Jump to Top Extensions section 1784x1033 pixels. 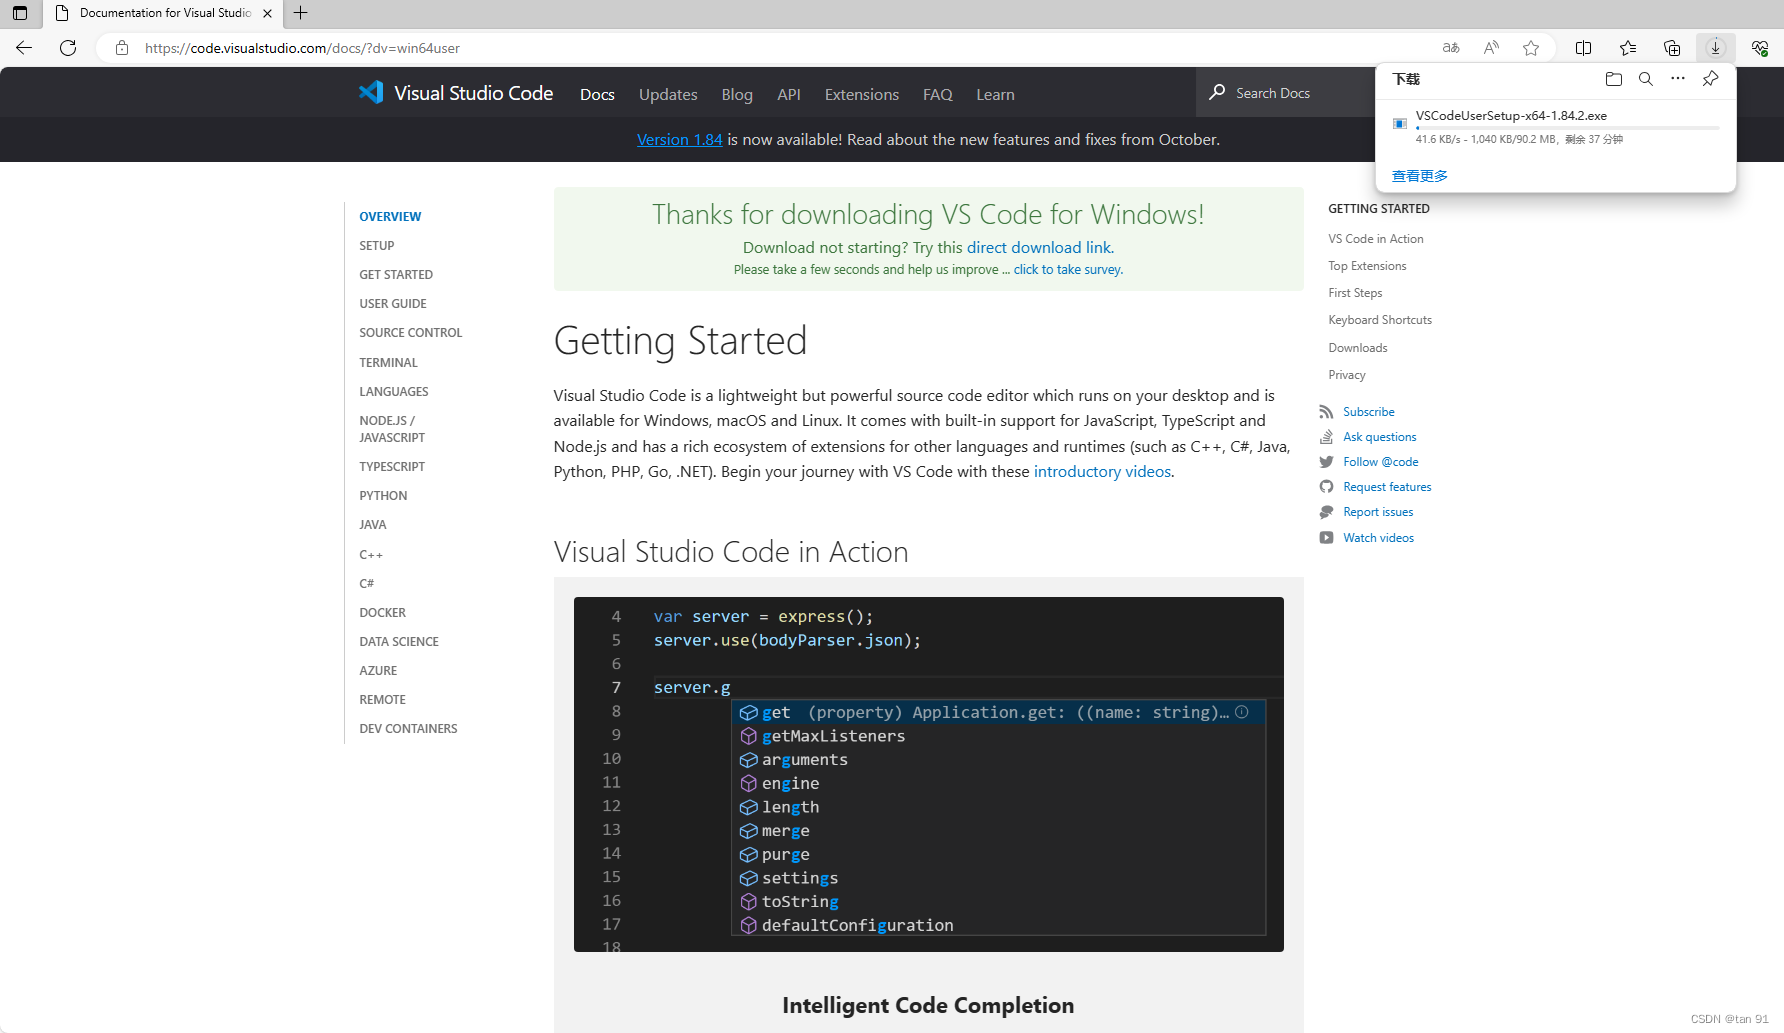(1367, 266)
